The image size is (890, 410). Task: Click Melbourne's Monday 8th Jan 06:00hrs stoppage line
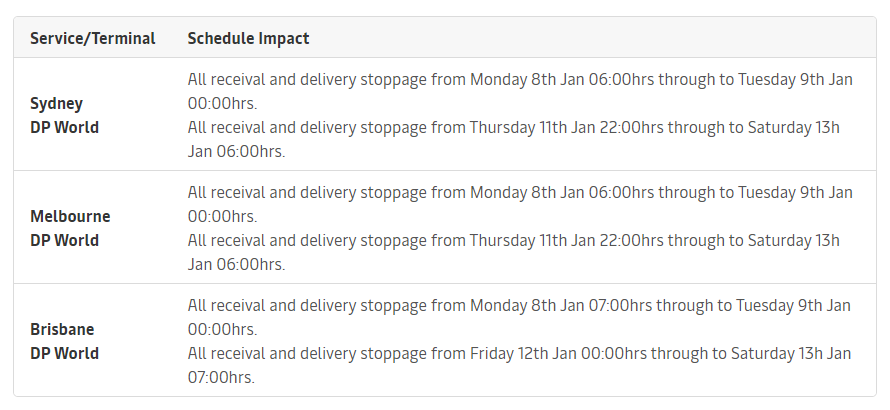point(520,193)
